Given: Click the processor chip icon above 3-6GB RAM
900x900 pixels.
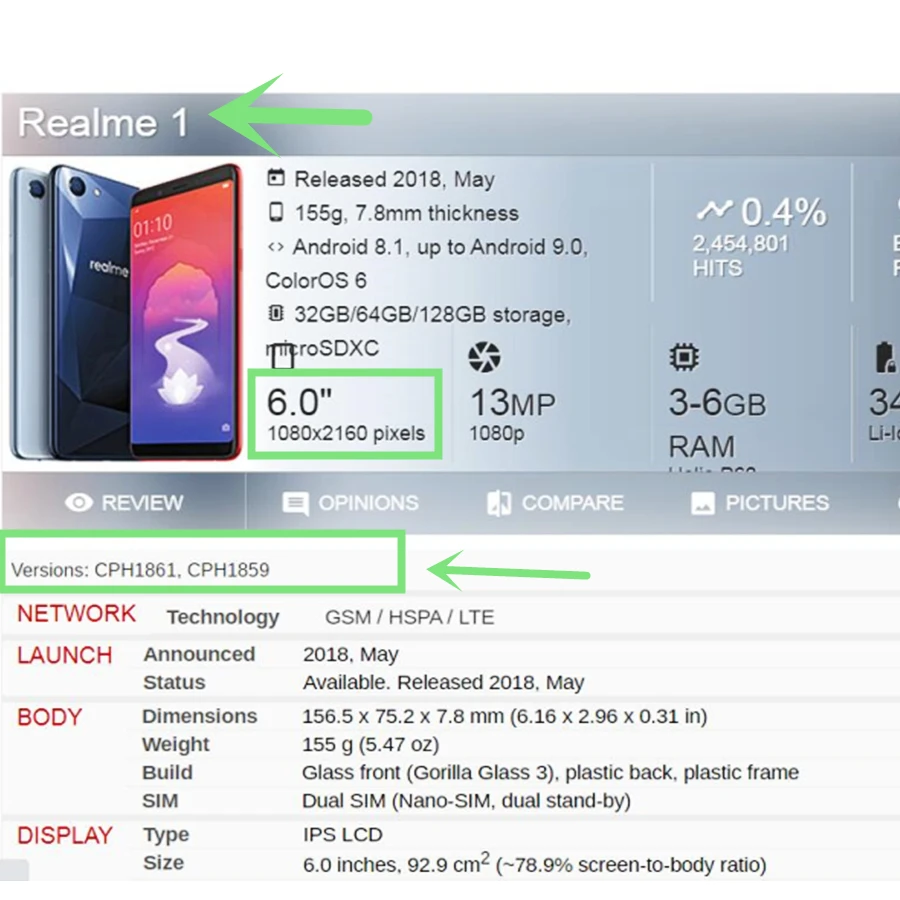Looking at the screenshot, I should (684, 357).
